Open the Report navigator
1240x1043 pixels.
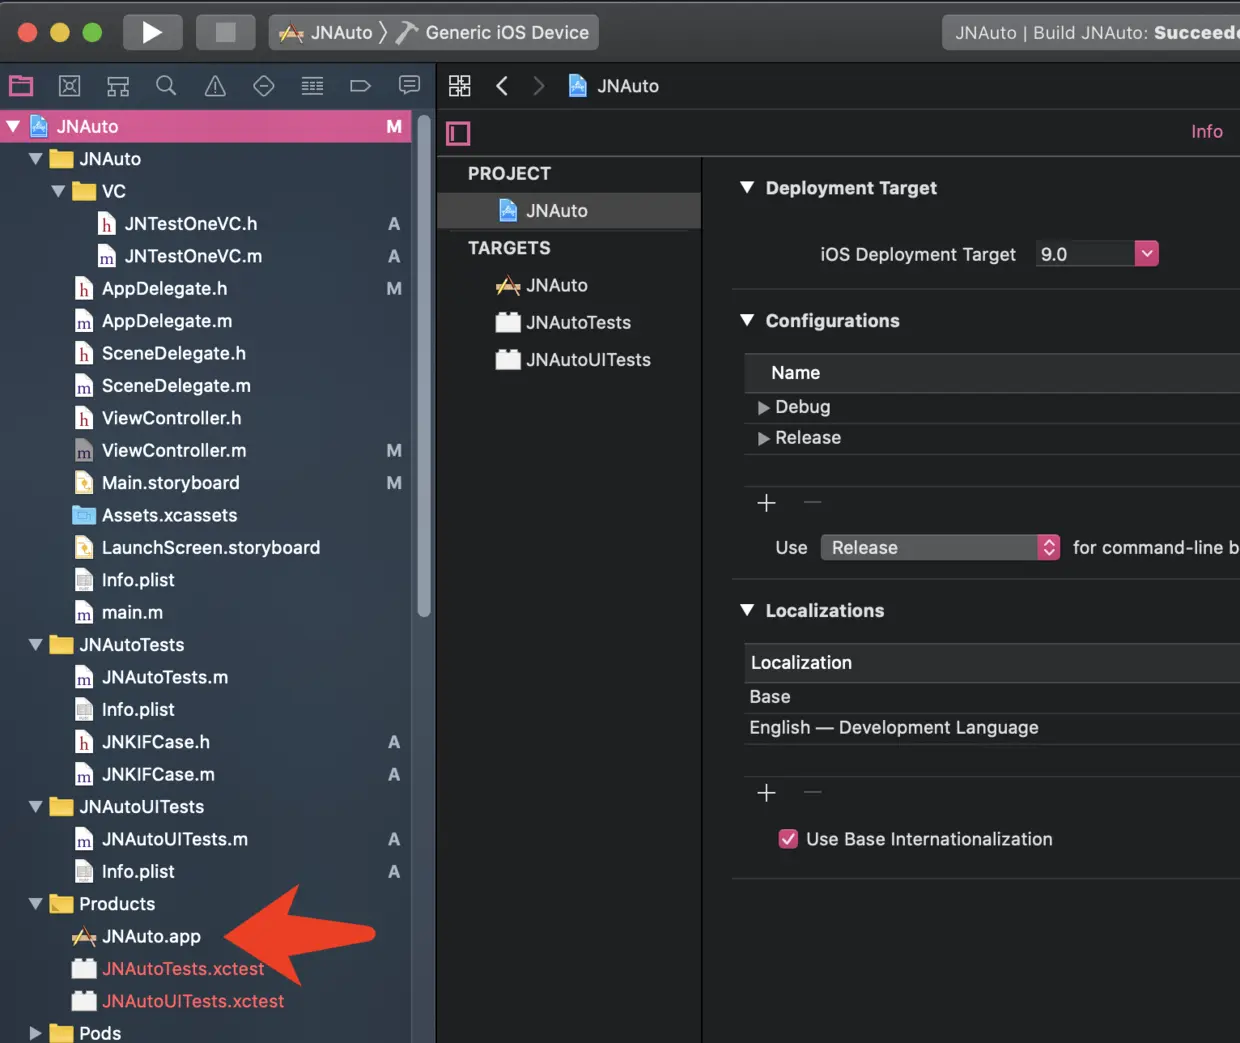click(409, 86)
